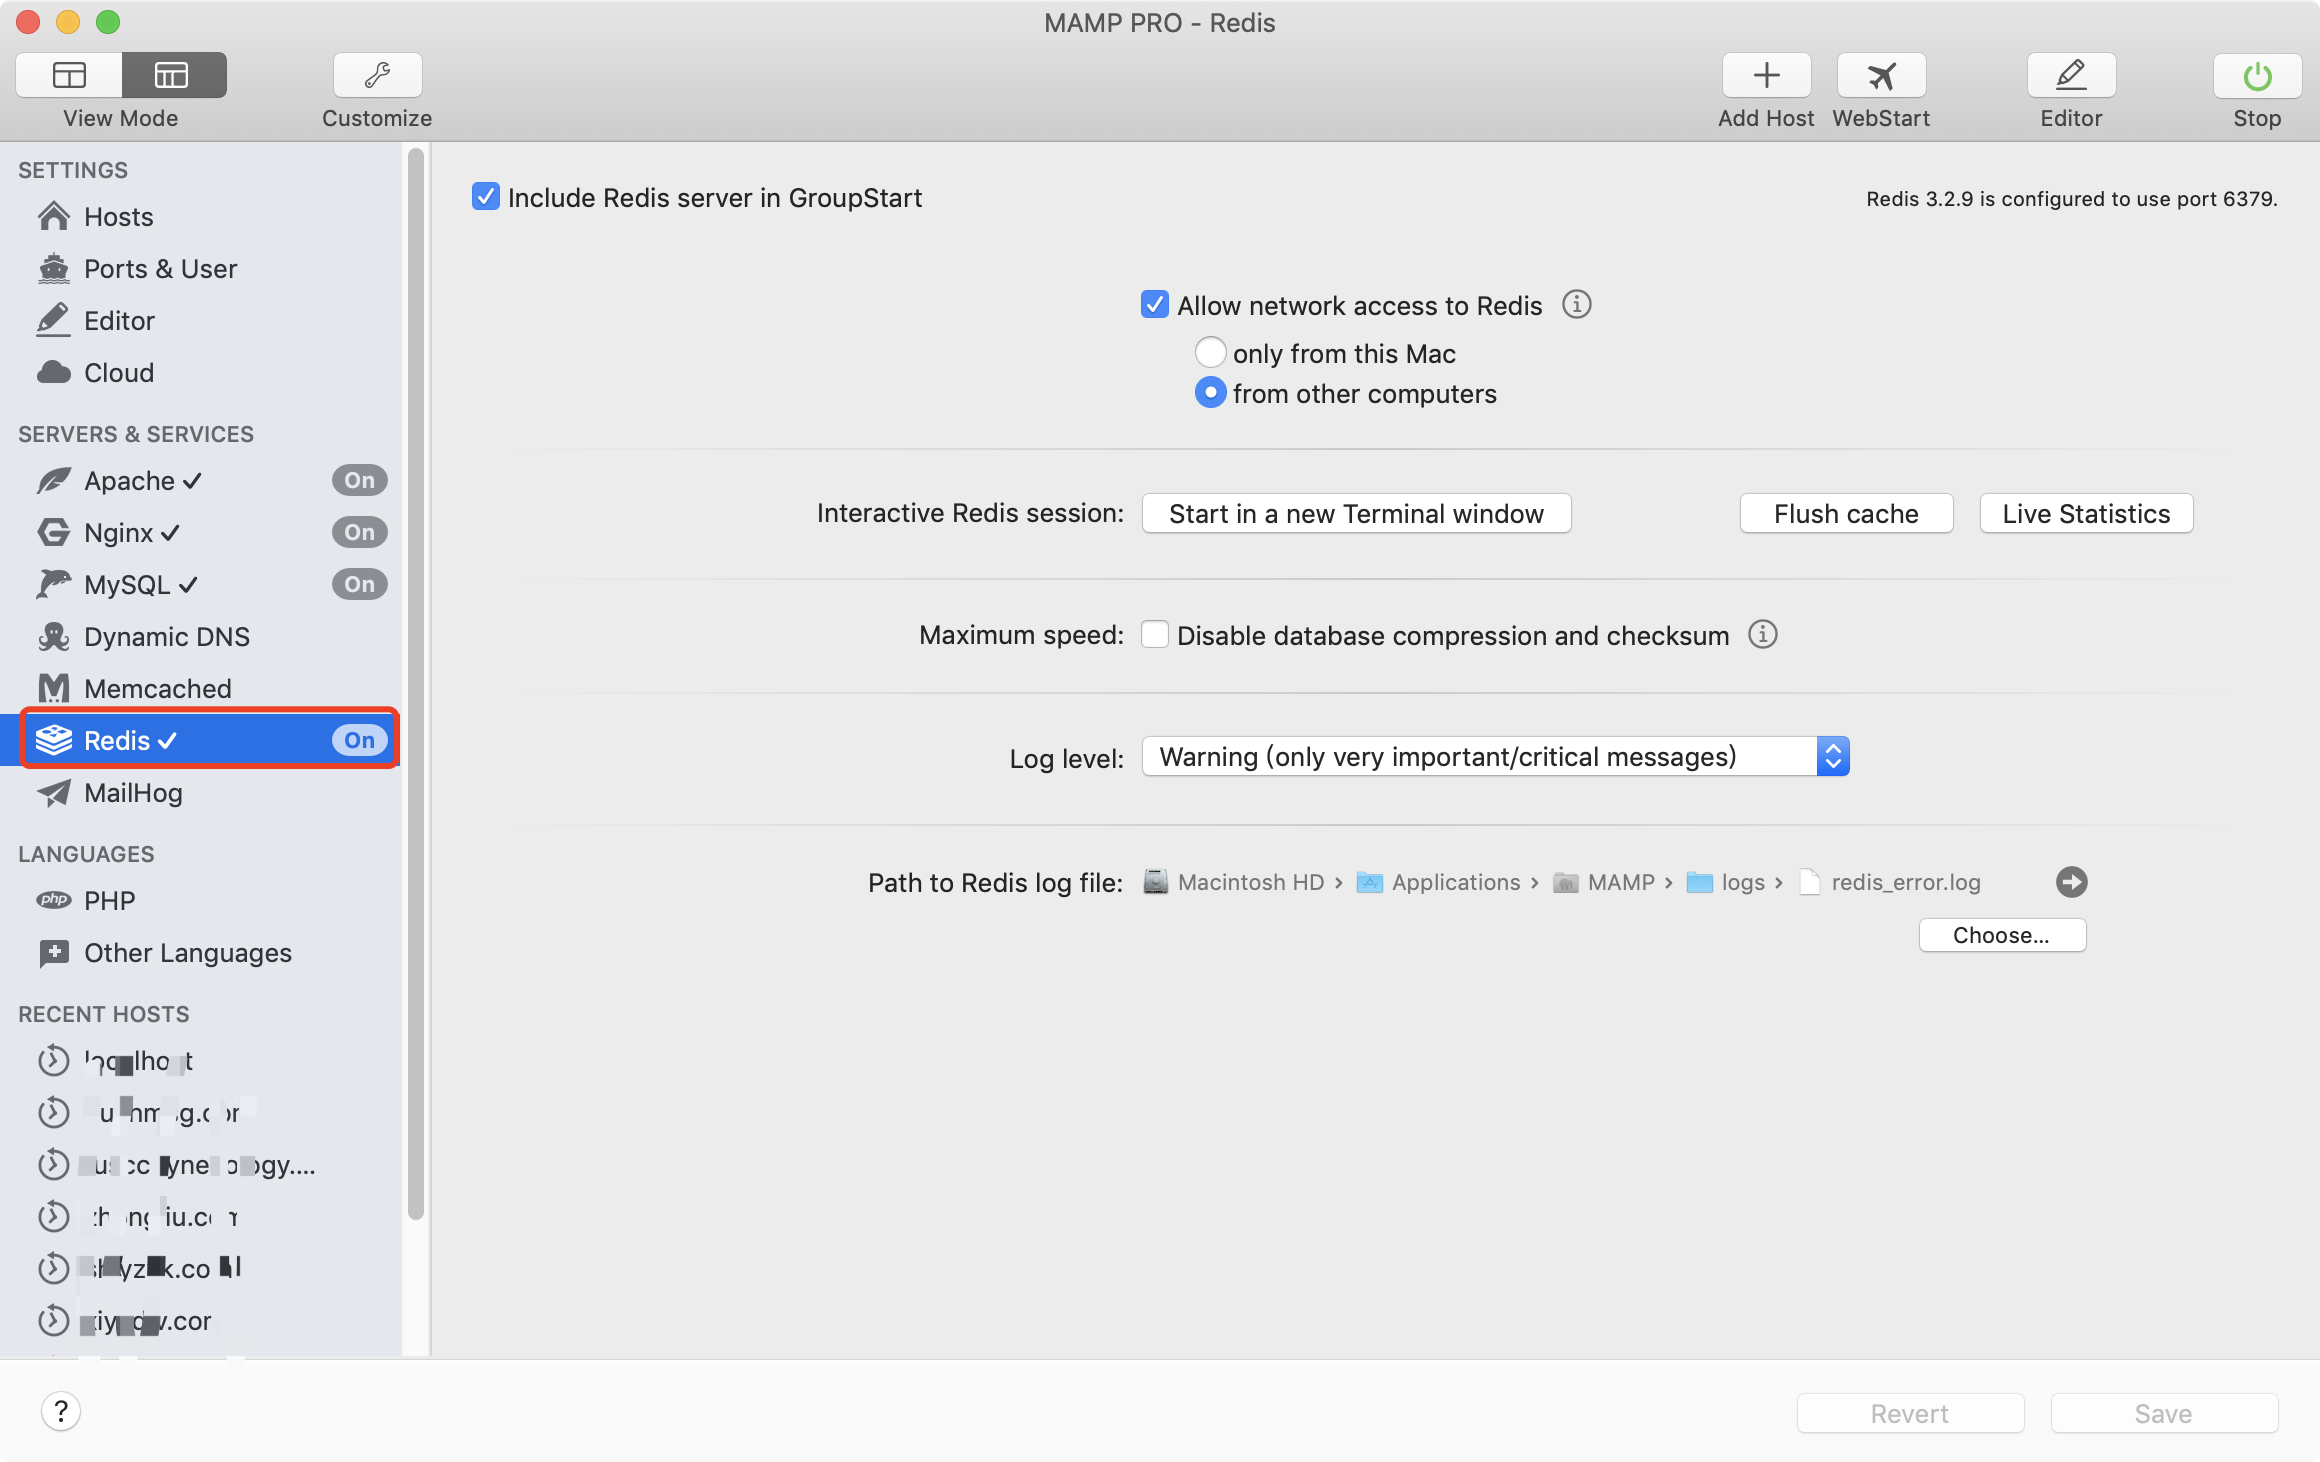
Task: Enable Disable database compression and checksum
Action: tap(1155, 635)
